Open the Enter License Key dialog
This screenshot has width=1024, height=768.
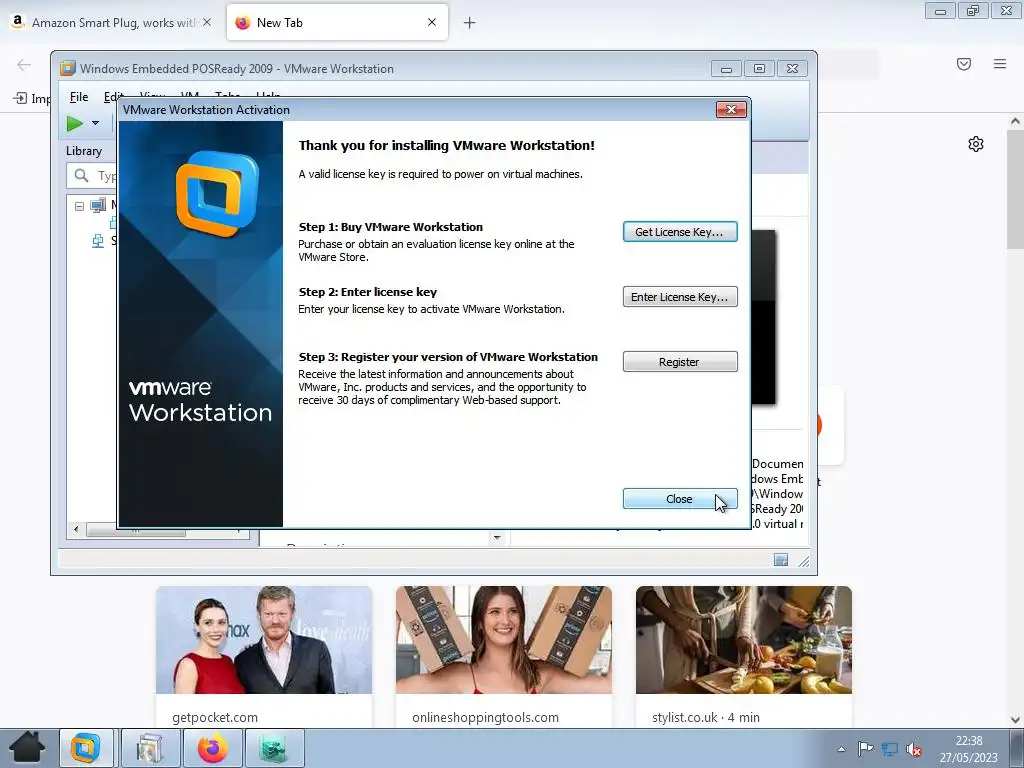(x=680, y=296)
